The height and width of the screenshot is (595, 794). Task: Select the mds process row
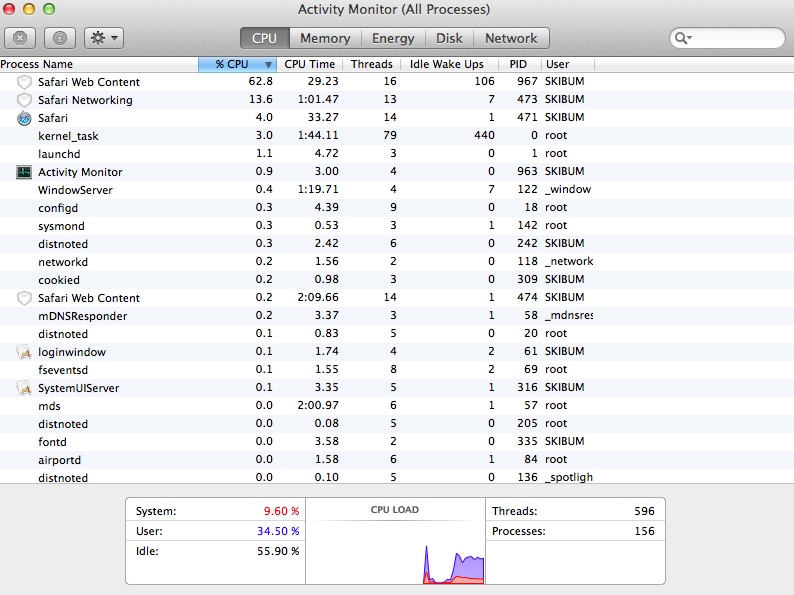pyautogui.click(x=397, y=406)
